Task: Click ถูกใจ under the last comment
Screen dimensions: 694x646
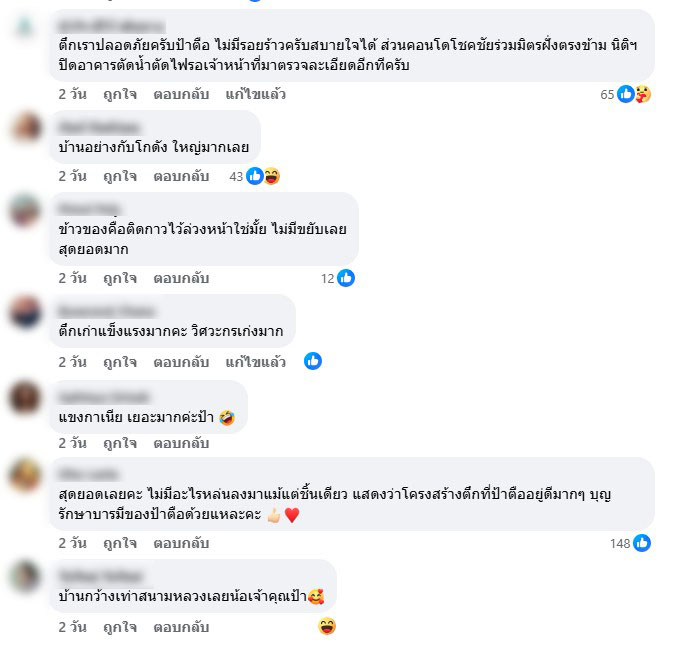Action: (120, 627)
